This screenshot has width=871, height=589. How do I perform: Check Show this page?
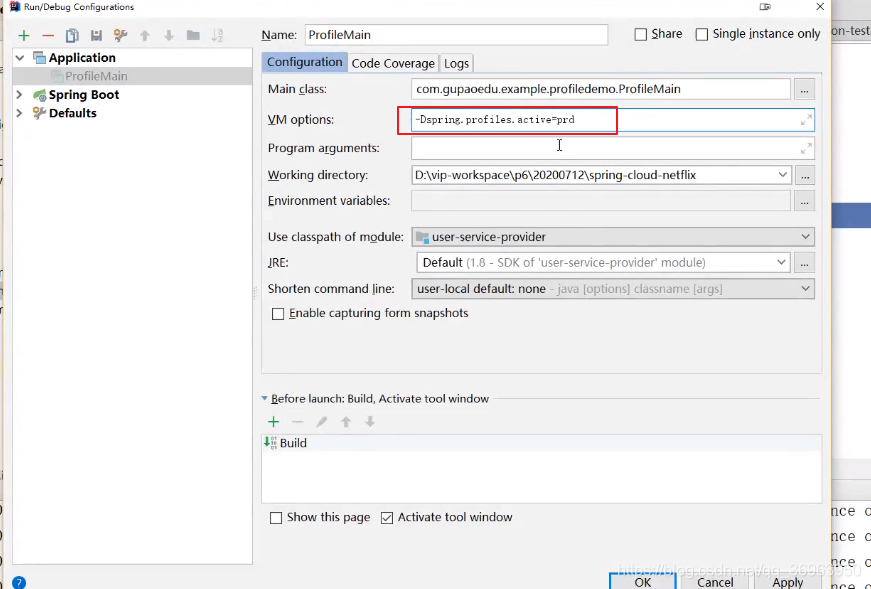pyautogui.click(x=276, y=518)
